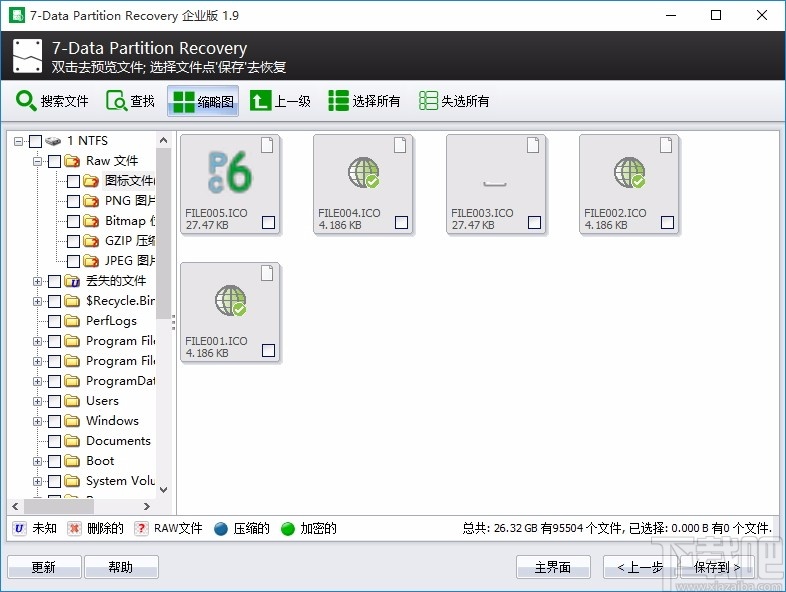The width and height of the screenshot is (786, 592).
Task: Click 保存到> to save files
Action: [717, 567]
